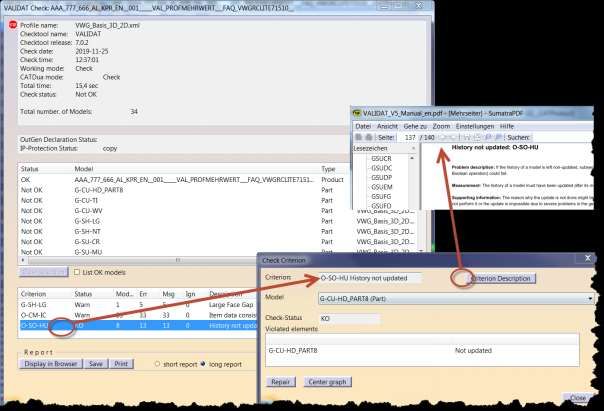Screen dimensions: 604x411
Task: Click the Check Status field showing KO
Action: (x=350, y=319)
